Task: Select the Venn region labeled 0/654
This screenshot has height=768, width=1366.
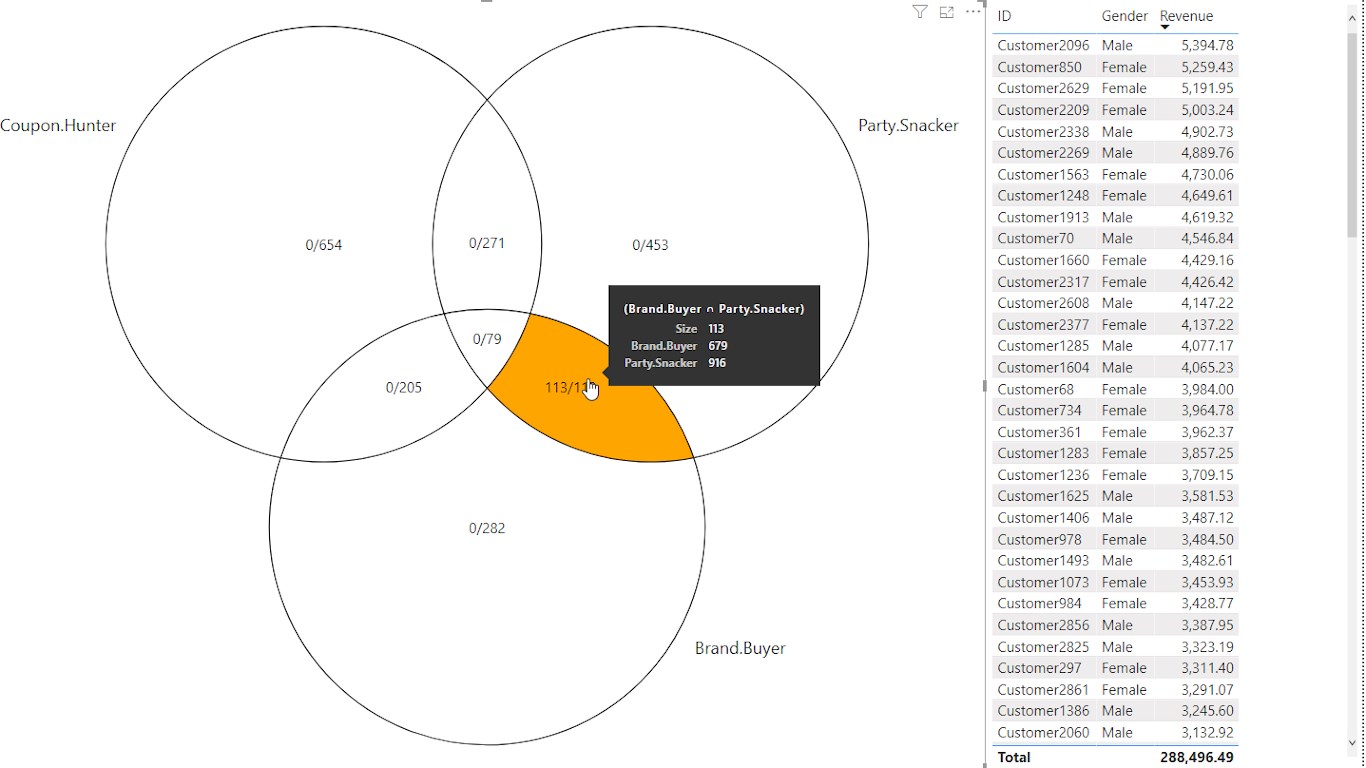Action: 324,245
